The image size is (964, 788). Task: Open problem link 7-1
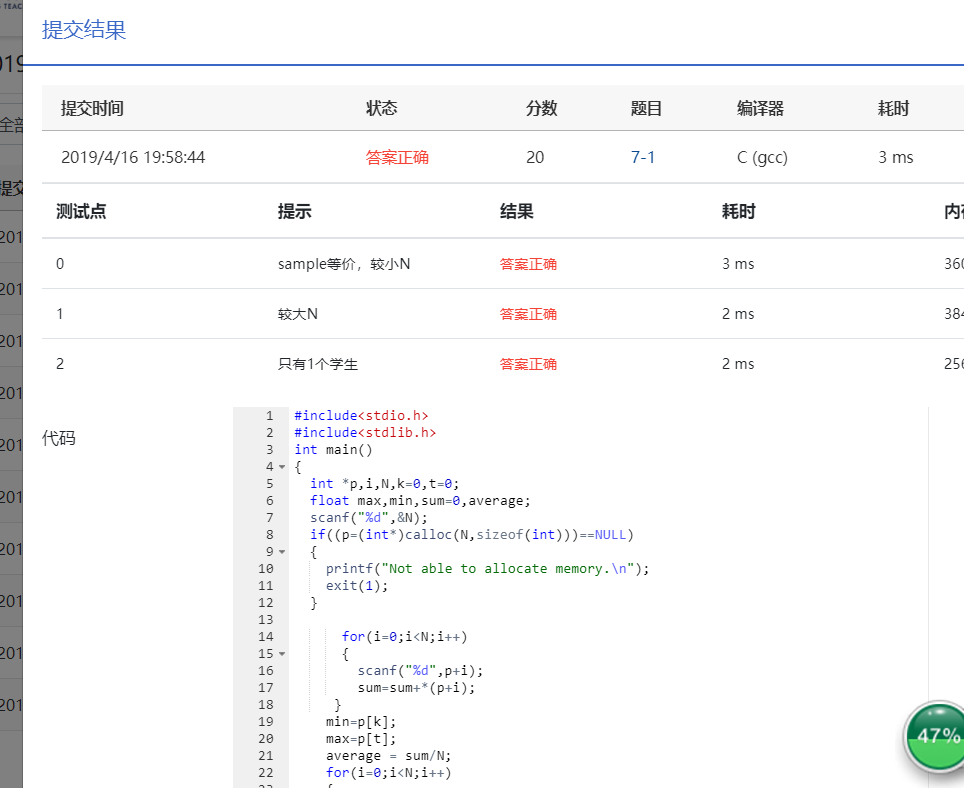tap(642, 157)
